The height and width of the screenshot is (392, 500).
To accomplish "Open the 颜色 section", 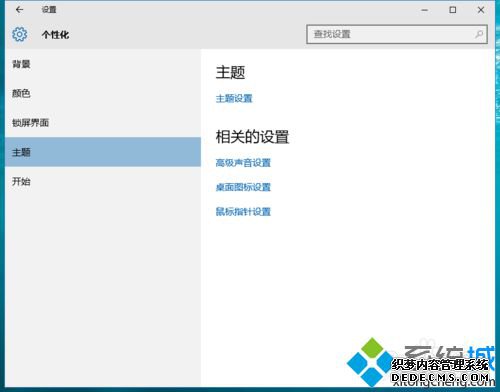I will [x=103, y=93].
